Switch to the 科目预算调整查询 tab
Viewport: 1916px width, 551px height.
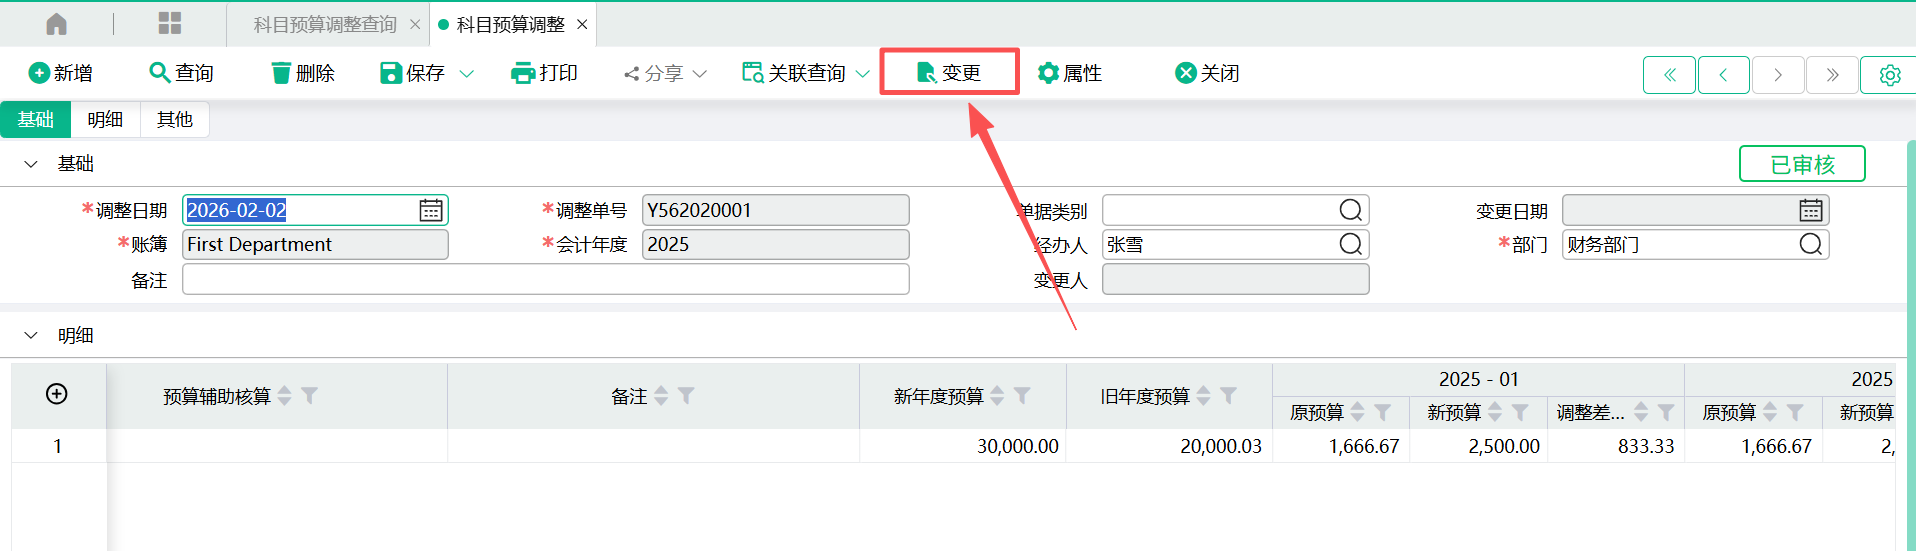tap(325, 24)
